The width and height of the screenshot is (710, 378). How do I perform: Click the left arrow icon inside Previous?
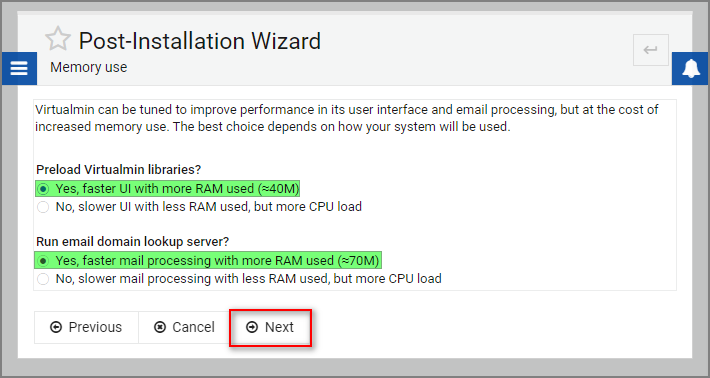point(56,327)
